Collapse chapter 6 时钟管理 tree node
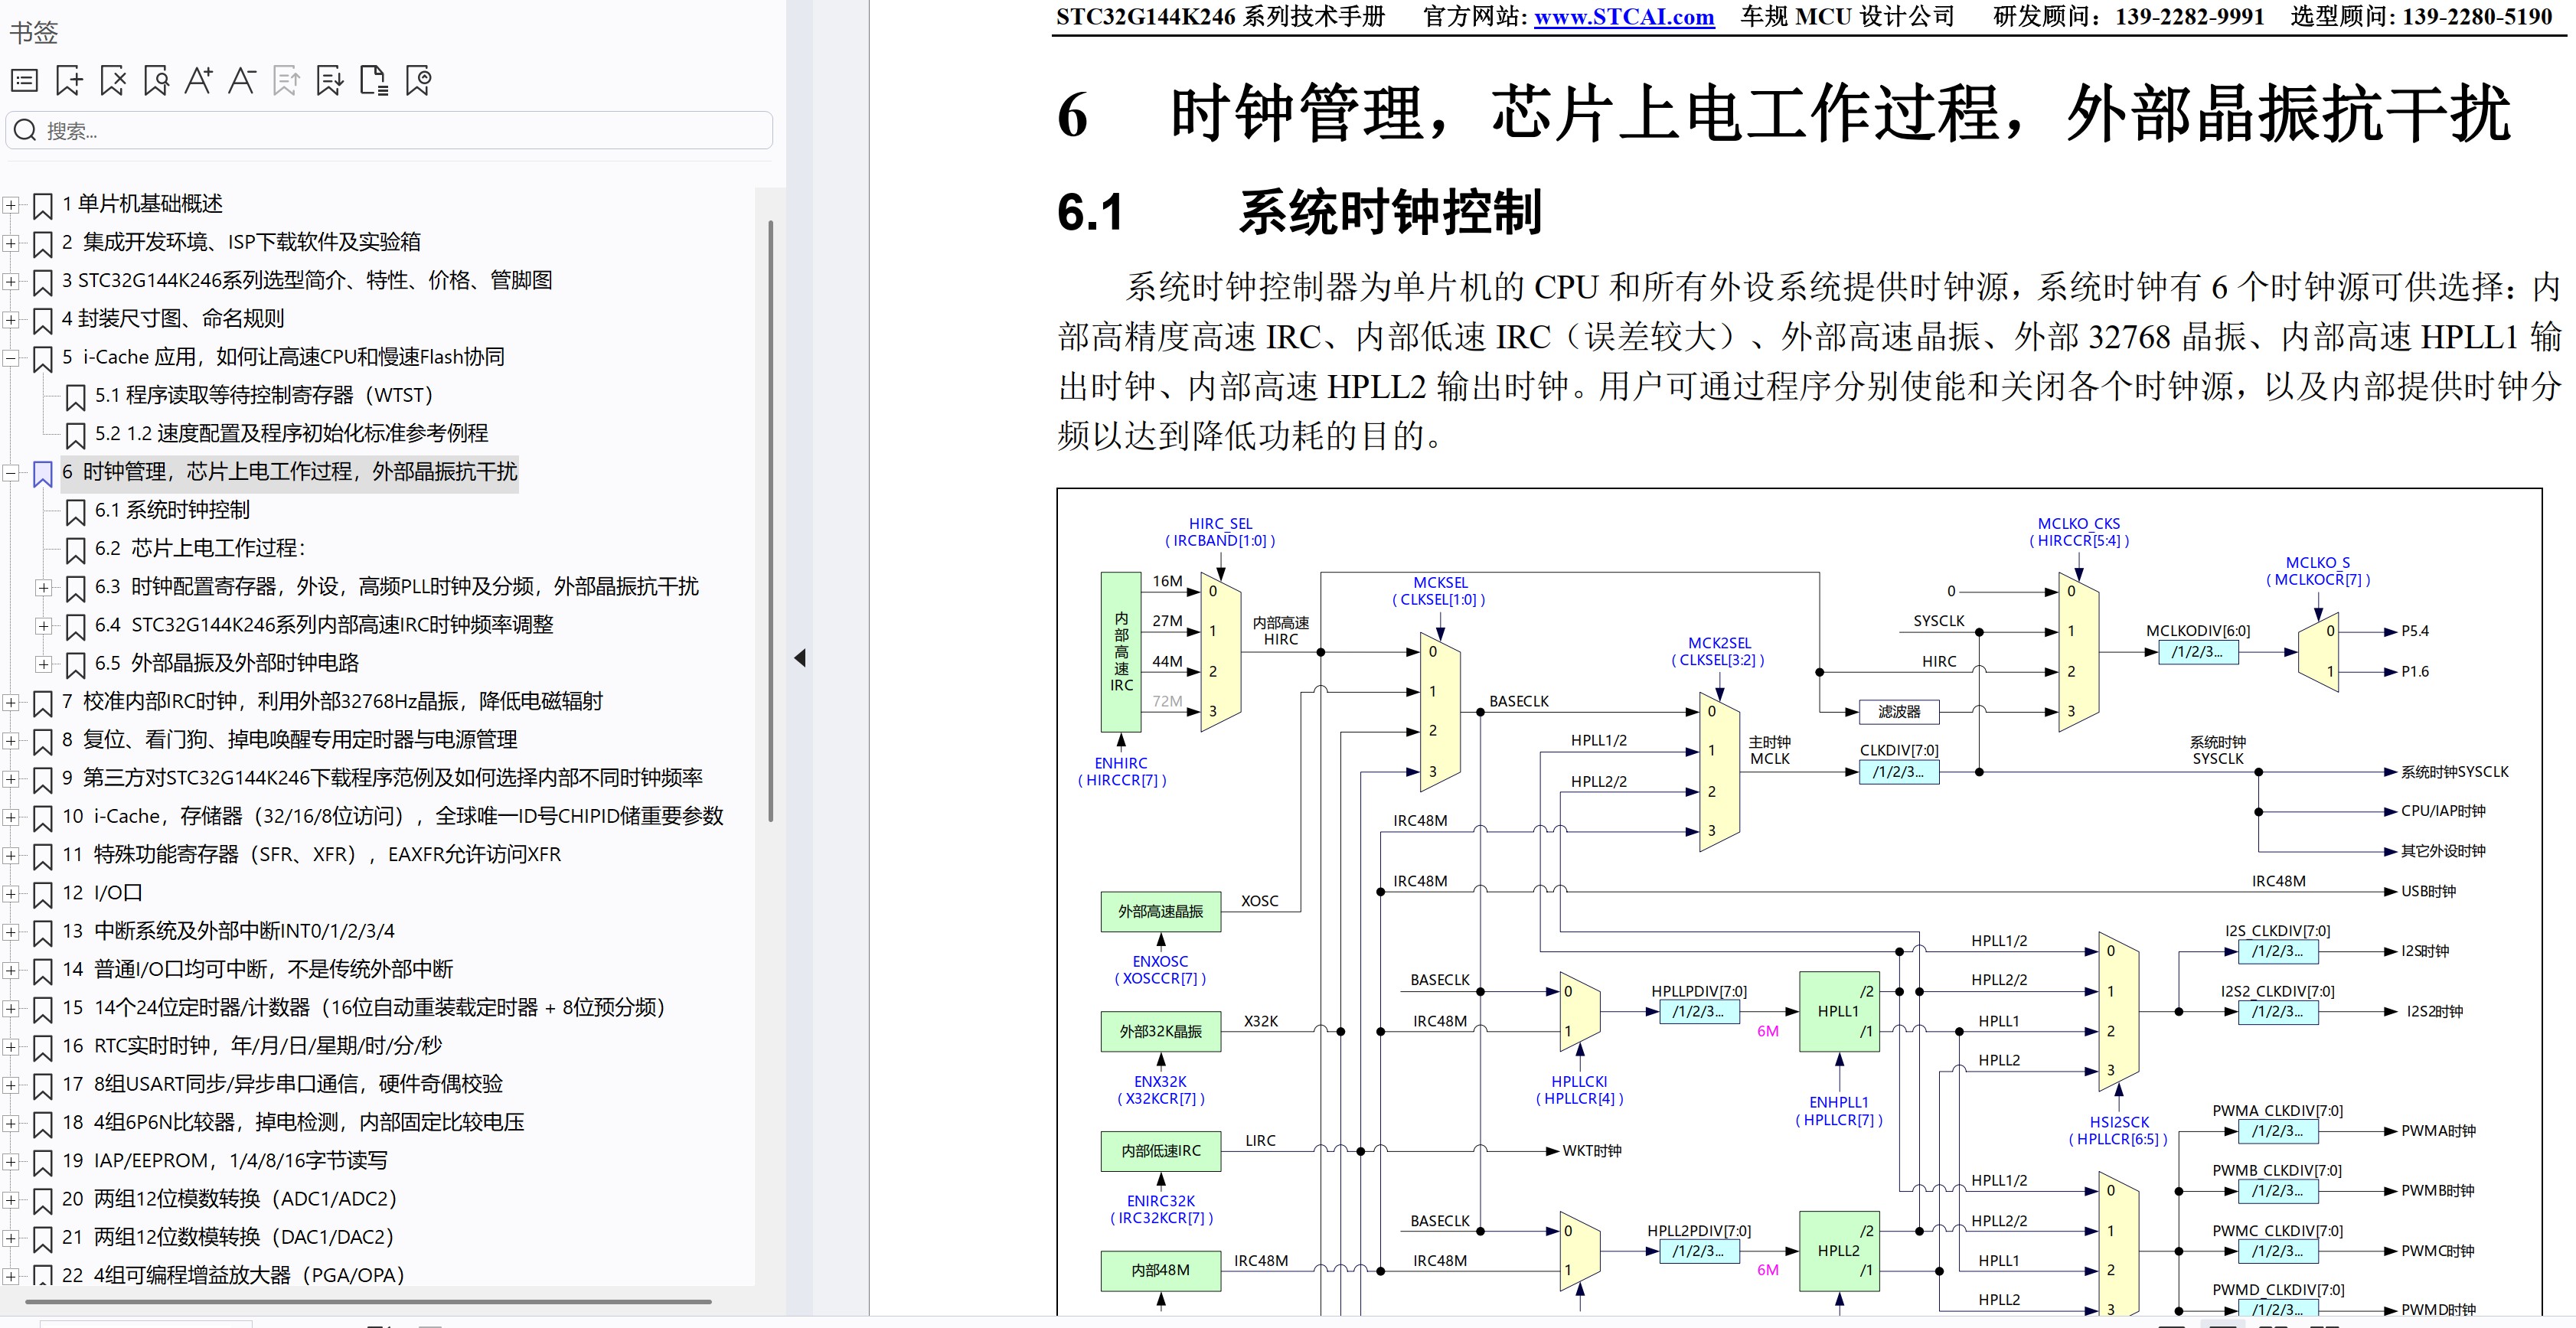 (11, 472)
